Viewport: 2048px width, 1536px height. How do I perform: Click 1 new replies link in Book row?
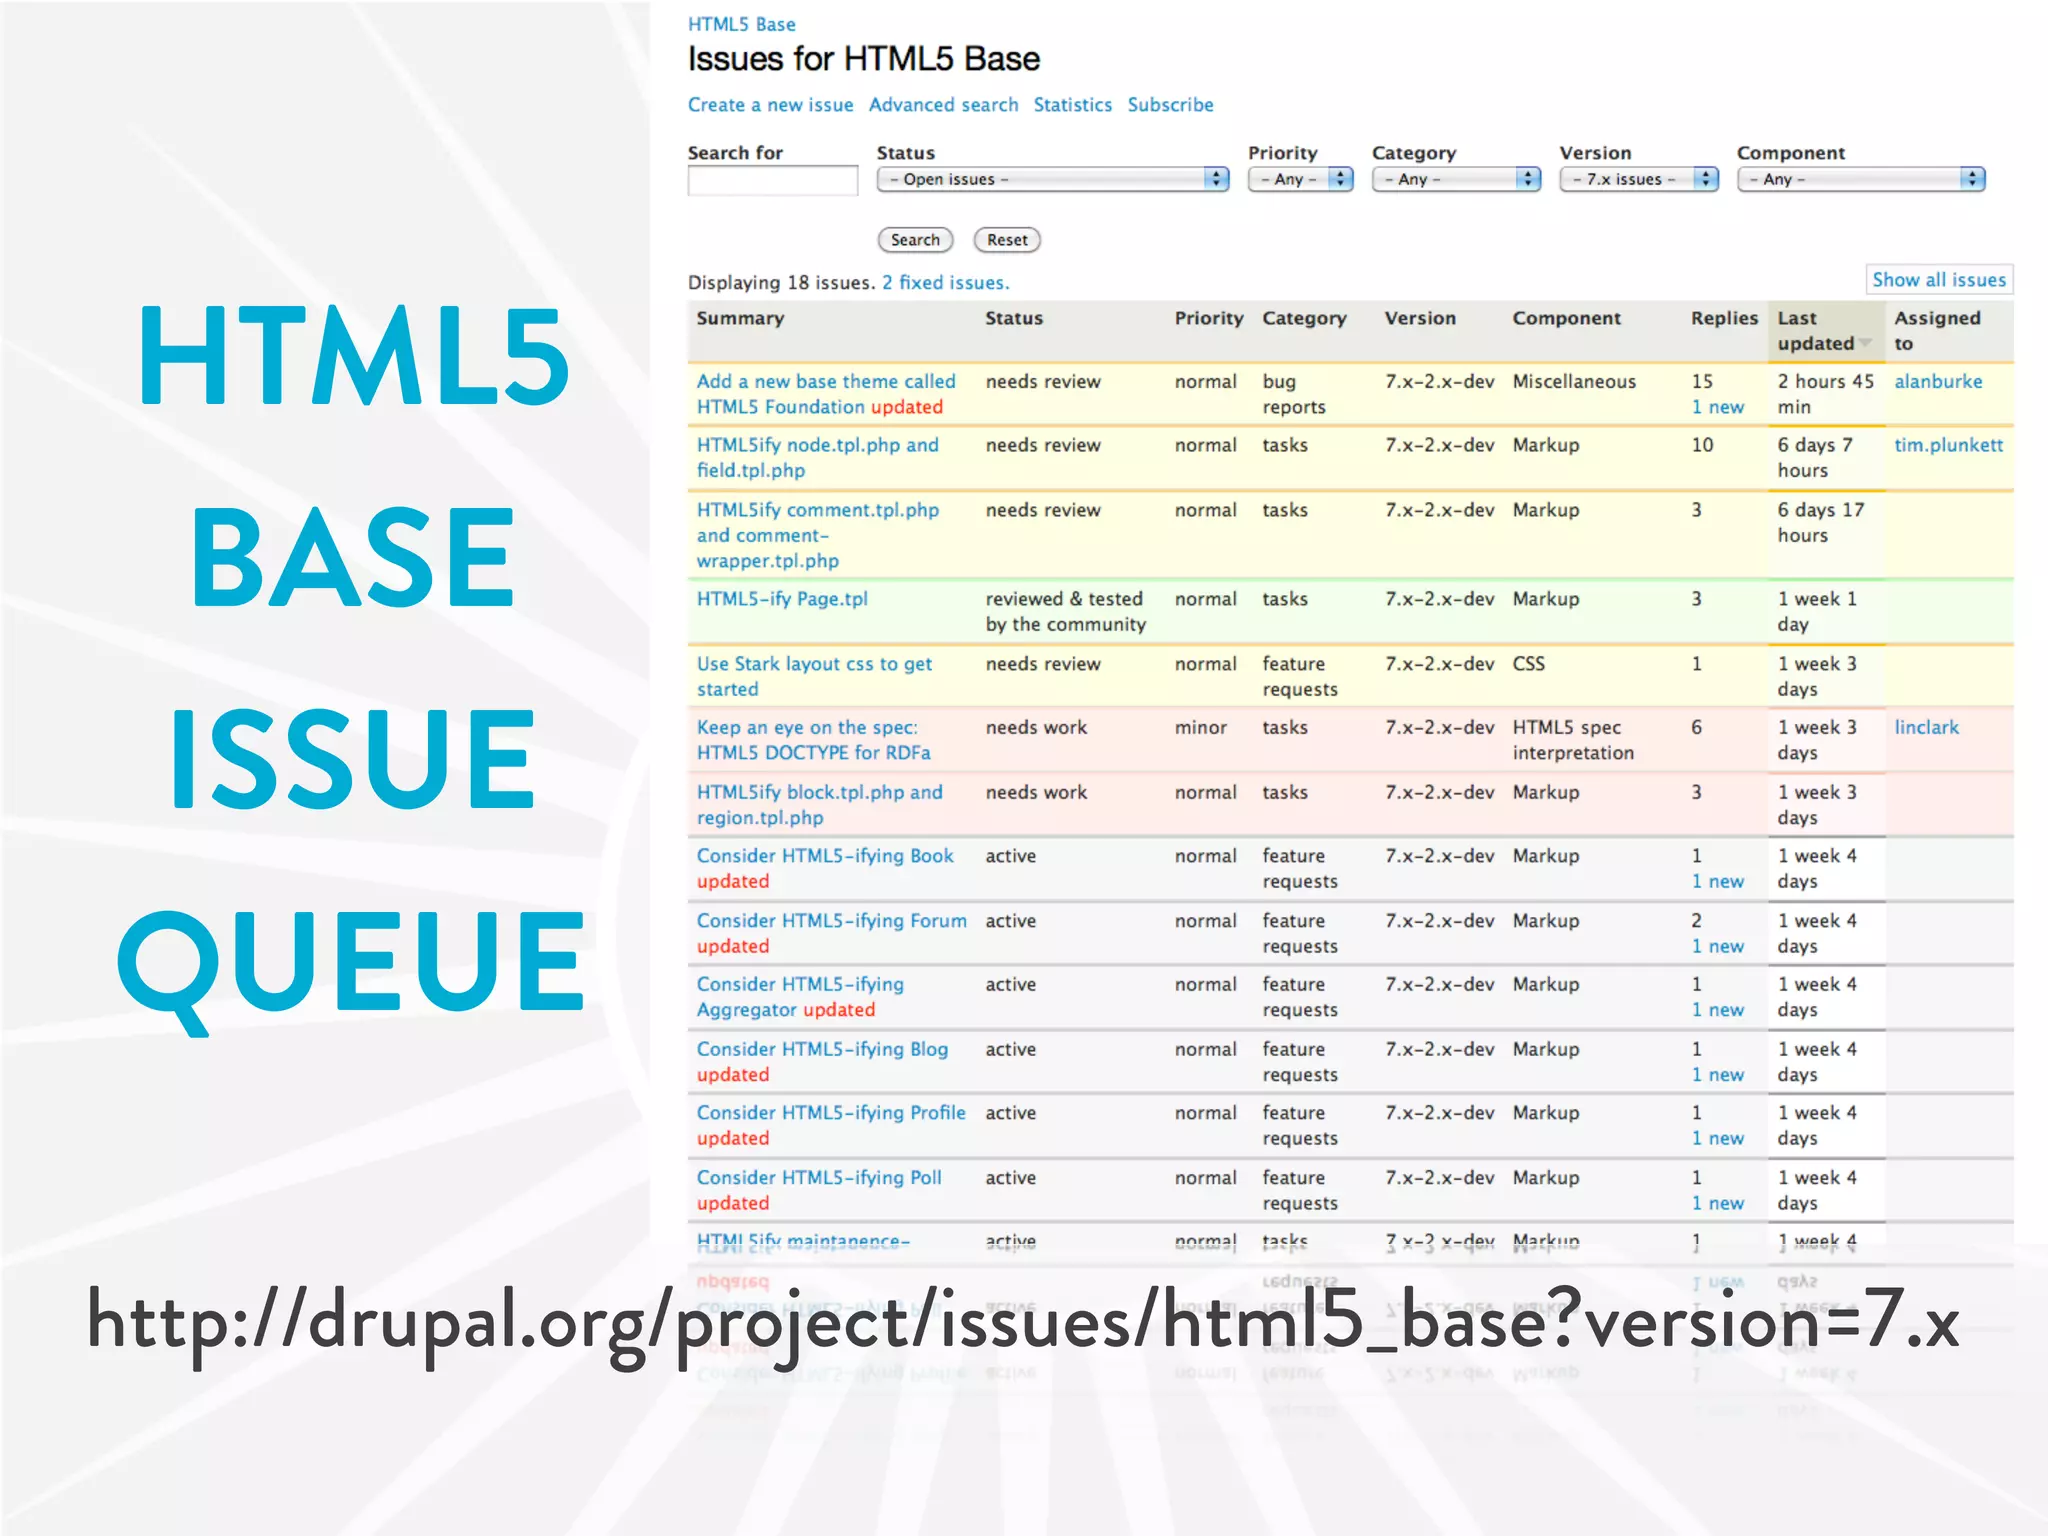pos(1717,881)
